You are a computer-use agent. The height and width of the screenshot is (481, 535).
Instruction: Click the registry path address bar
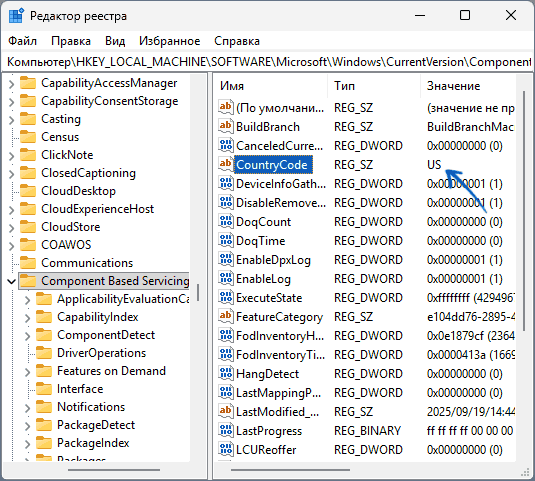pos(268,62)
